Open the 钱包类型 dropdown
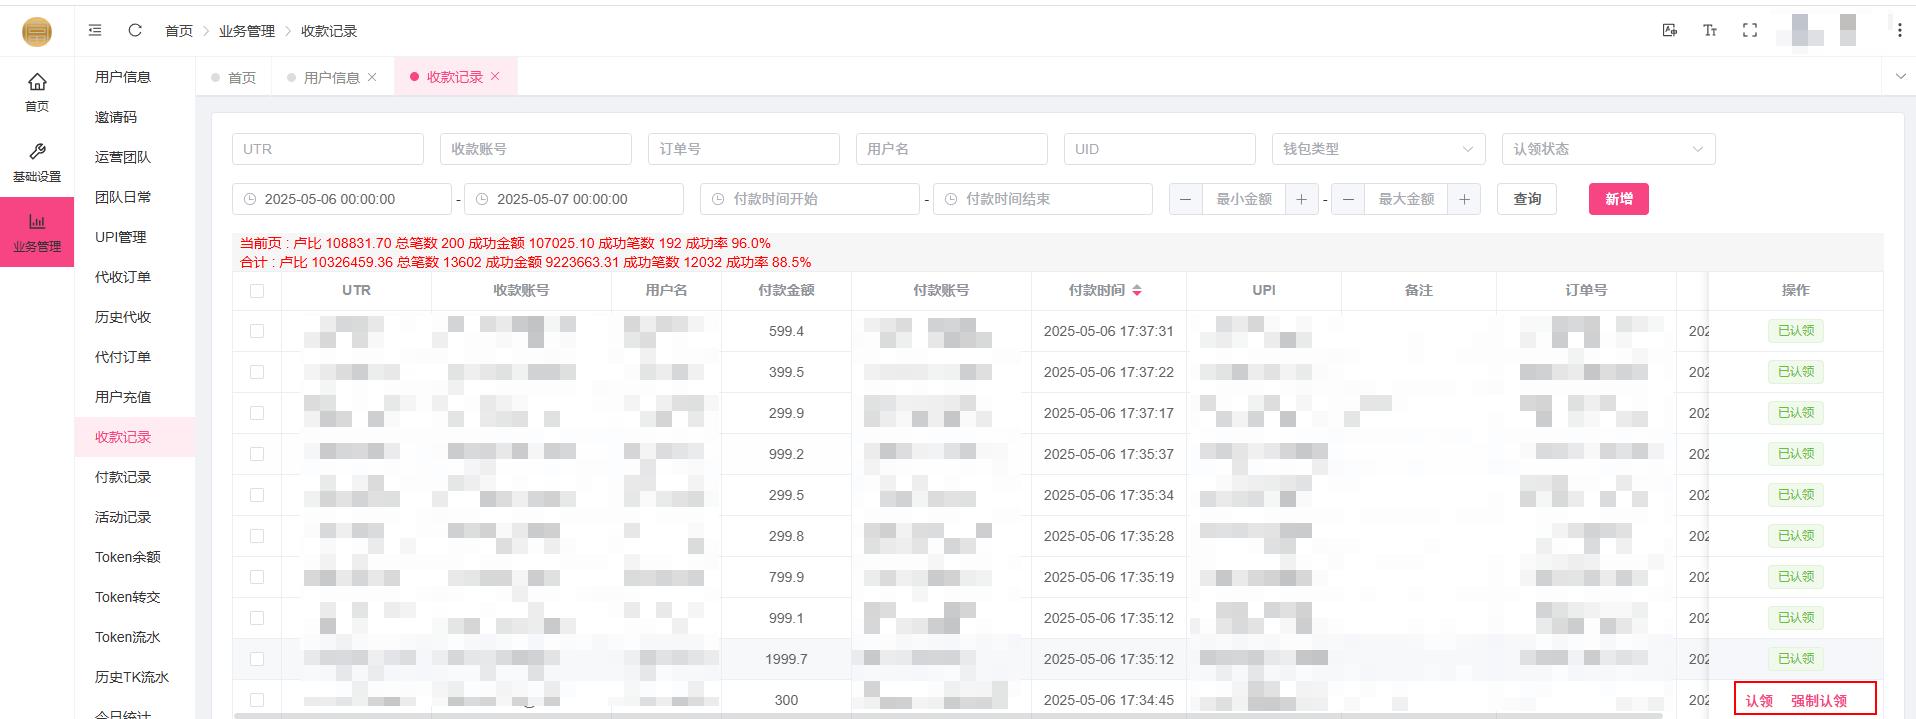 pyautogui.click(x=1377, y=149)
